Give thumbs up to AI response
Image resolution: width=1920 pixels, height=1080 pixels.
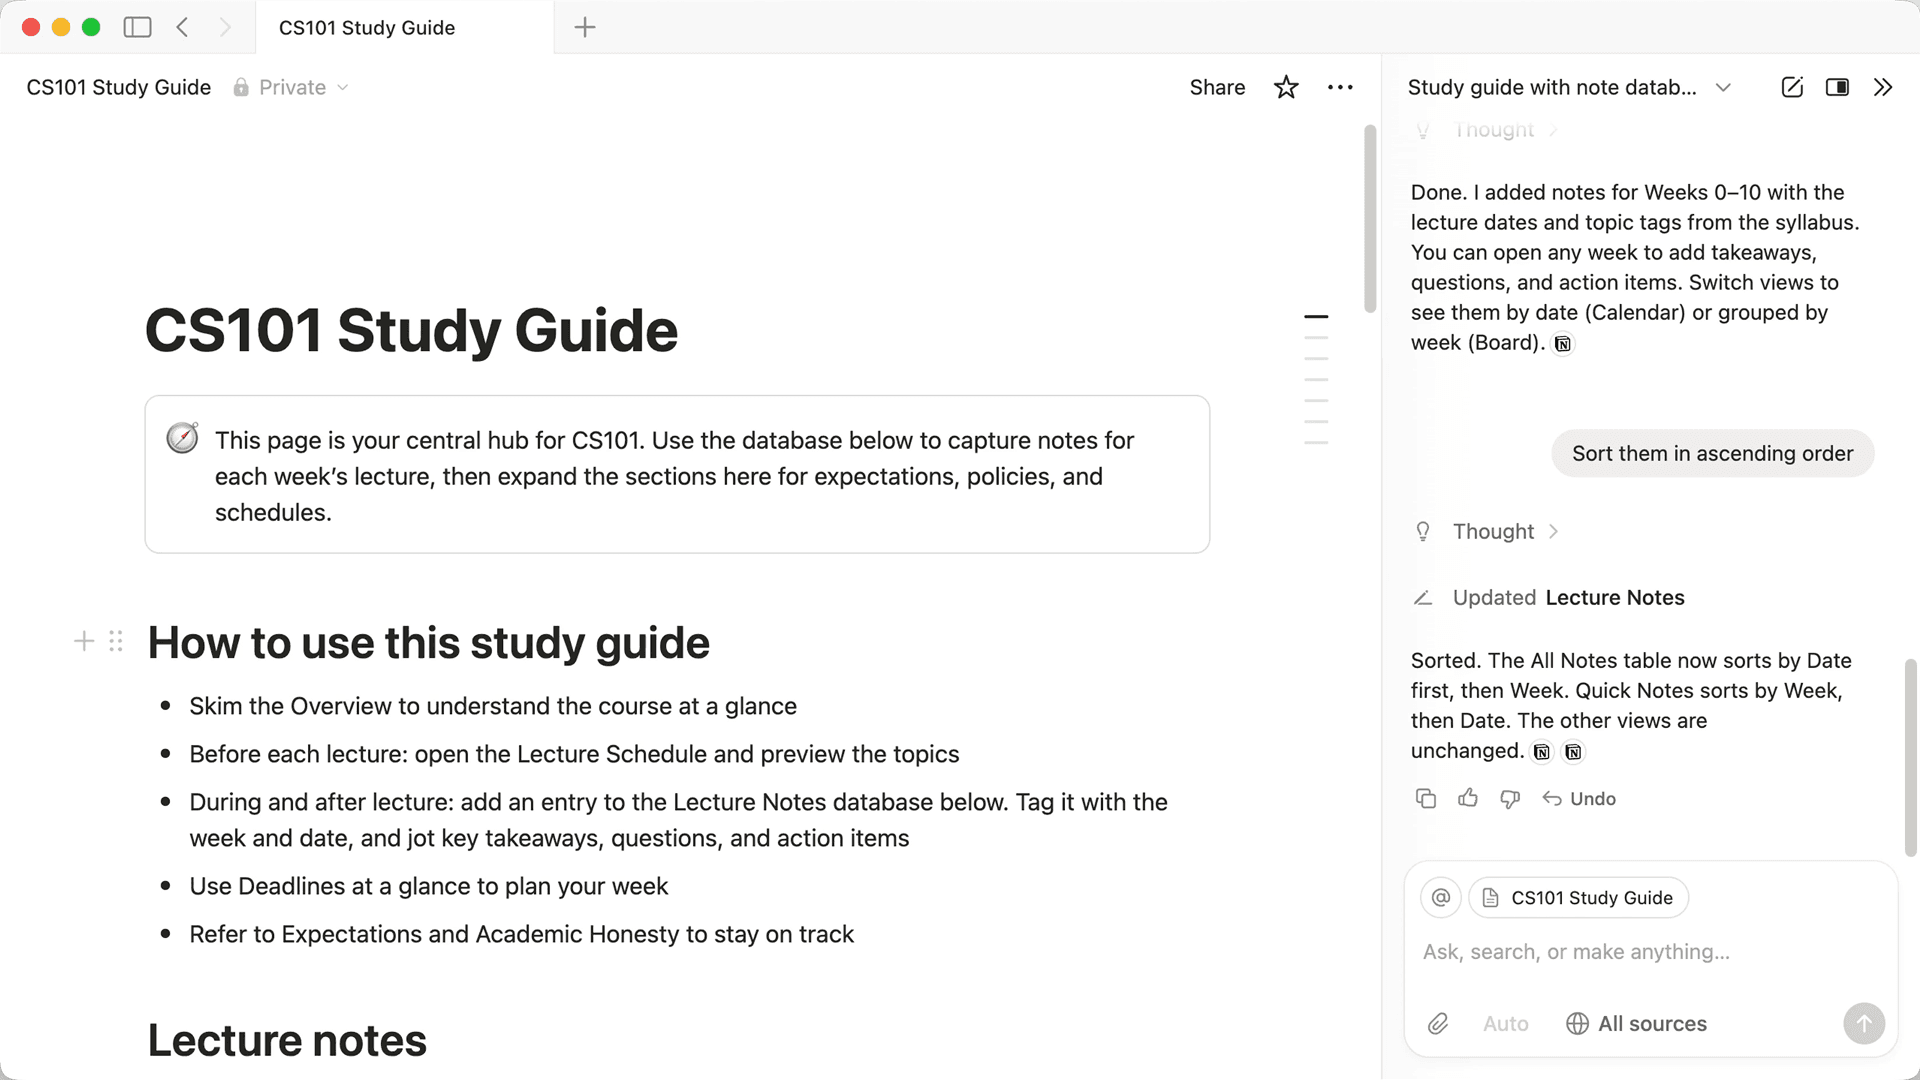[x=1468, y=798]
